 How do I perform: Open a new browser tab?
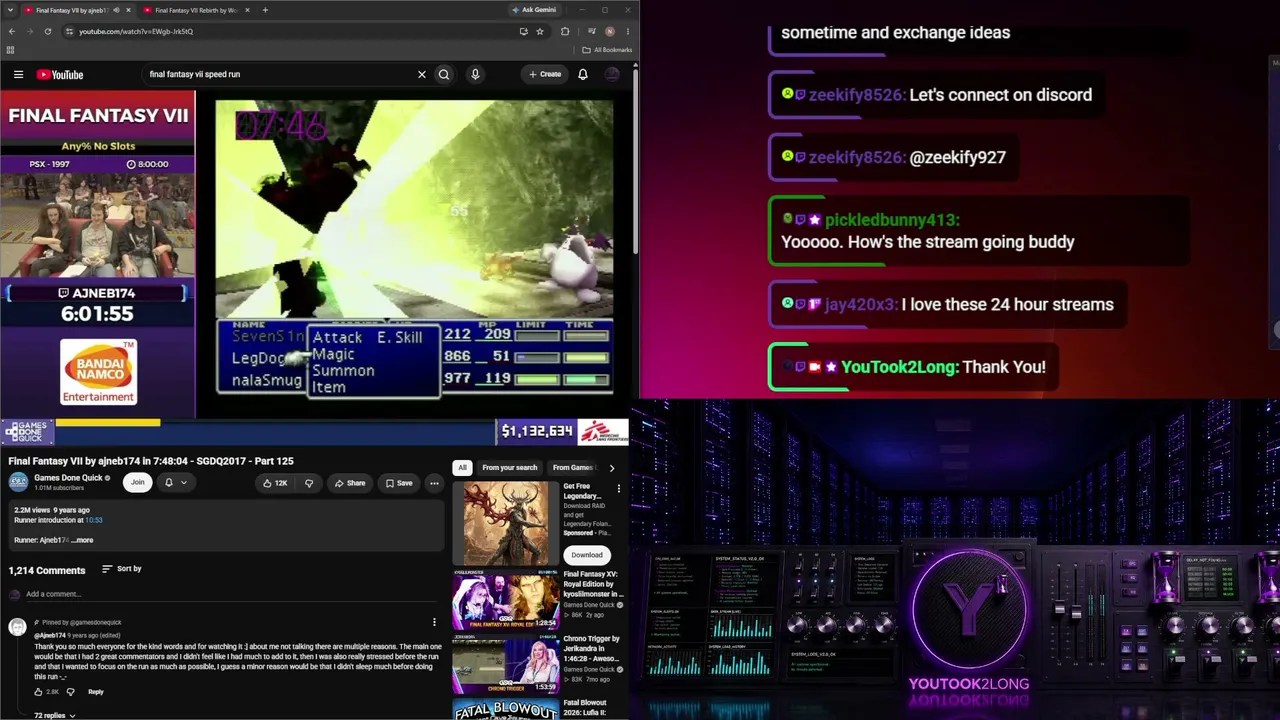[265, 10]
